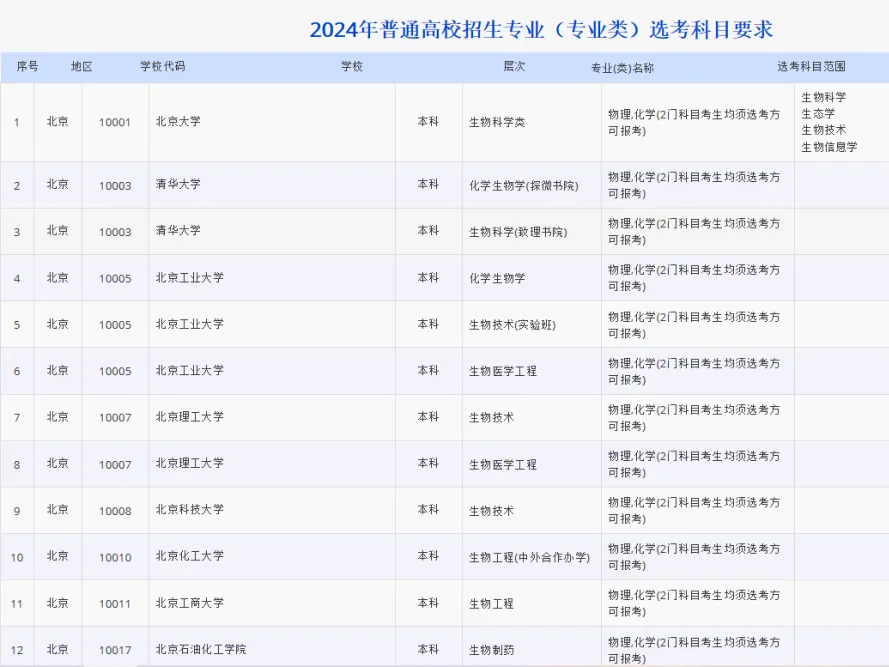889x667 pixels.
Task: Click the 学校代码 column header
Action: (163, 66)
